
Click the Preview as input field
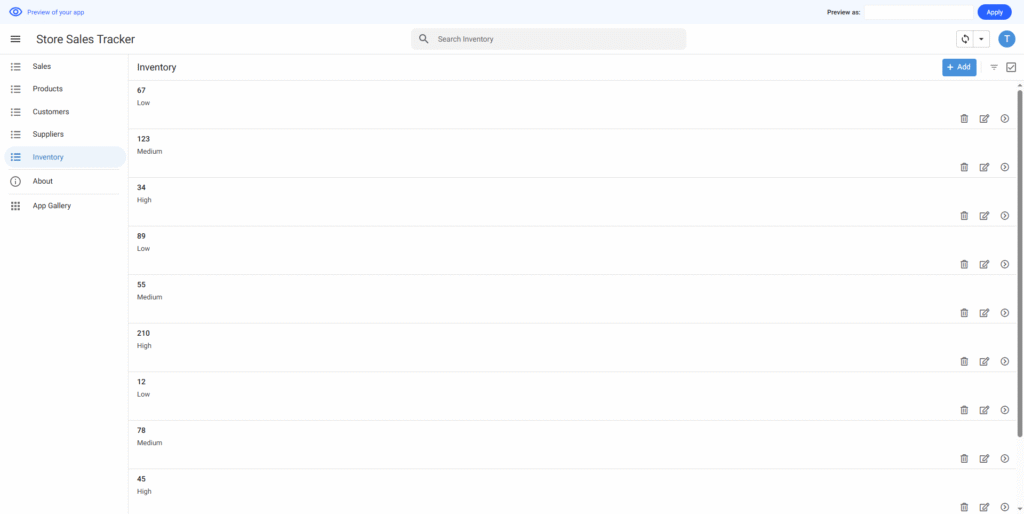coord(918,12)
